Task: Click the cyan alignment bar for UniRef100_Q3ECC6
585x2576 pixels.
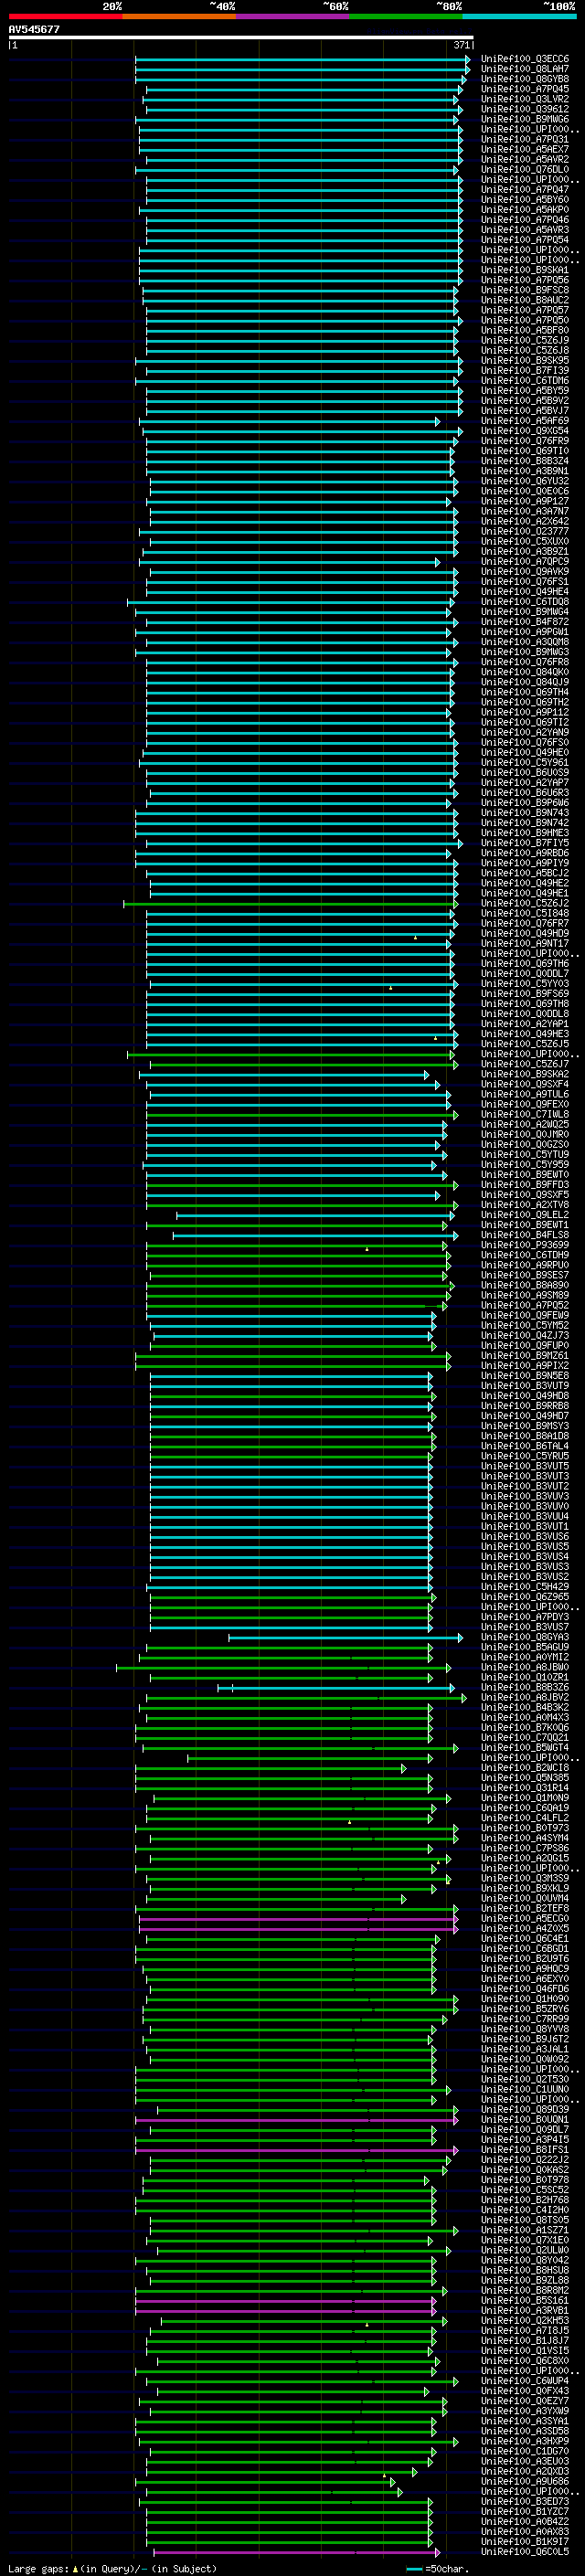Action: click(x=302, y=59)
